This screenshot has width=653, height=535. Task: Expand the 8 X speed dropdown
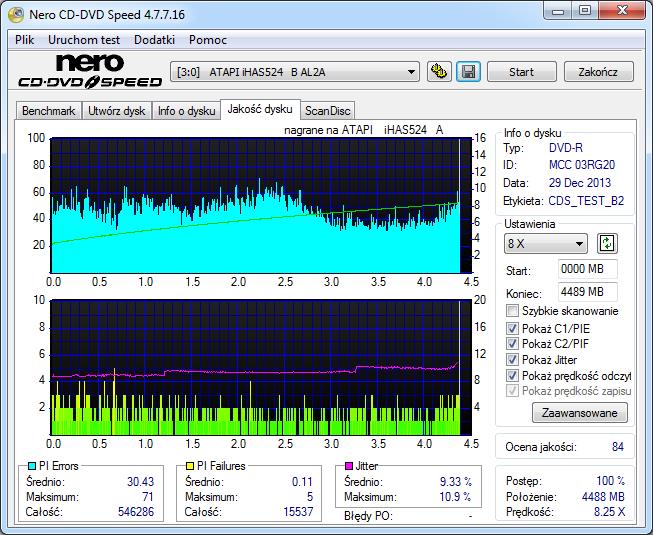[546, 244]
